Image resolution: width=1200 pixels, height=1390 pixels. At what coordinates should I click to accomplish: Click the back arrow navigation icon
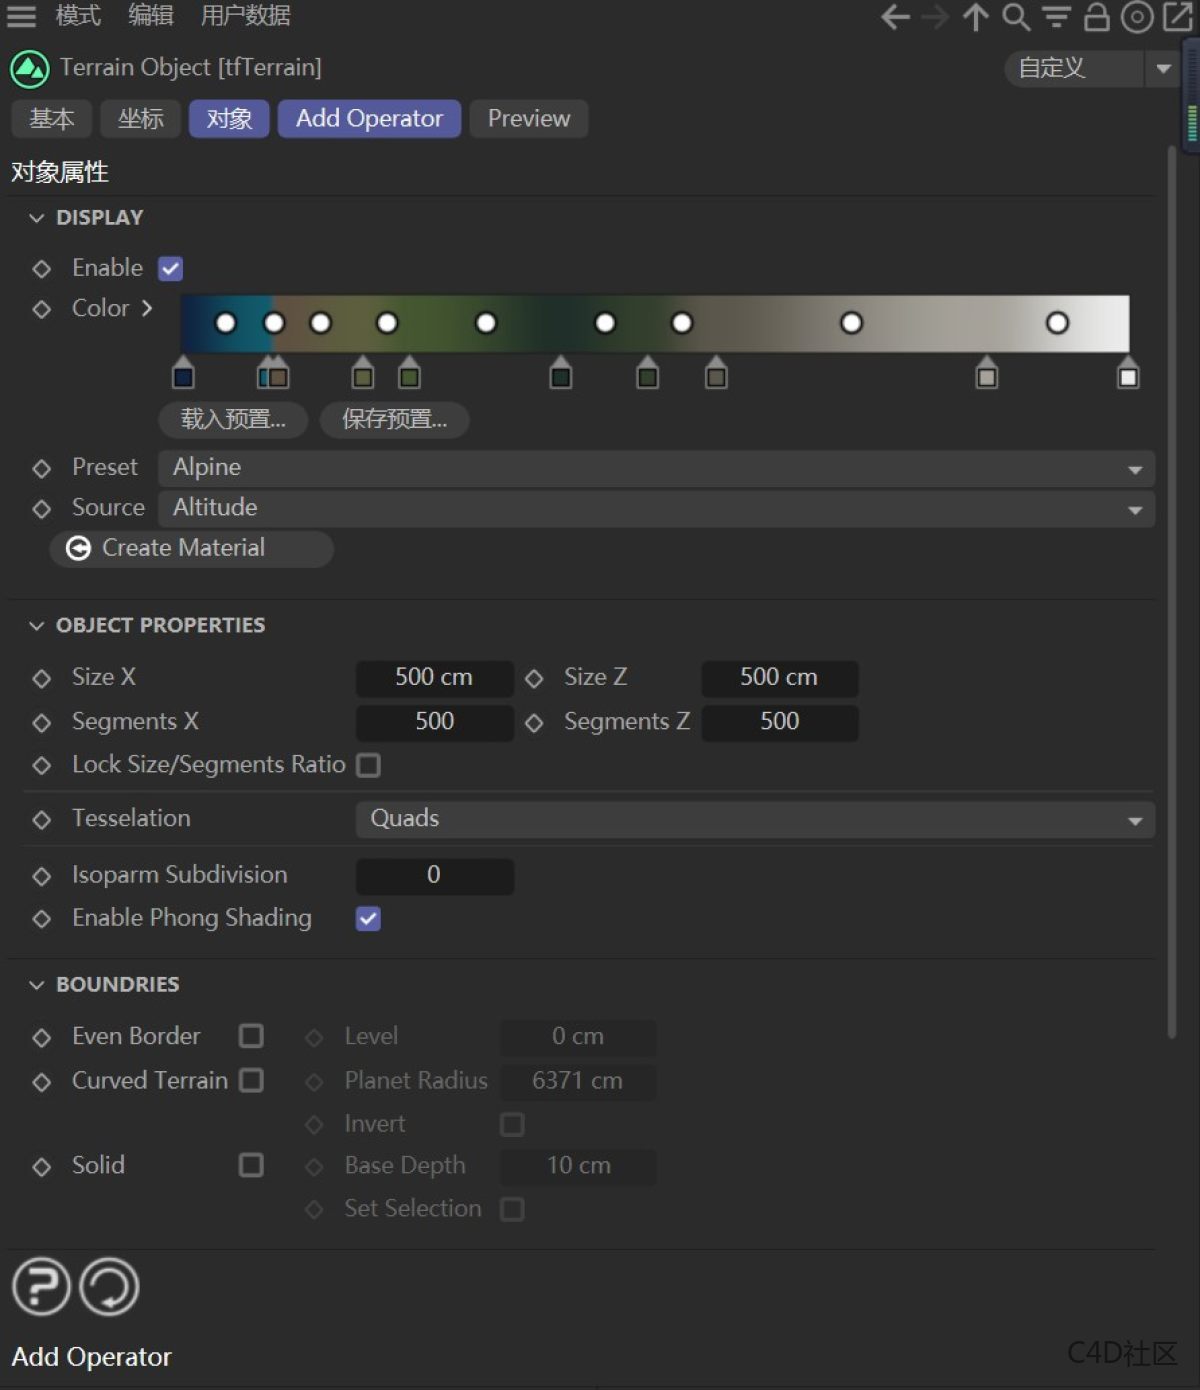point(893,17)
